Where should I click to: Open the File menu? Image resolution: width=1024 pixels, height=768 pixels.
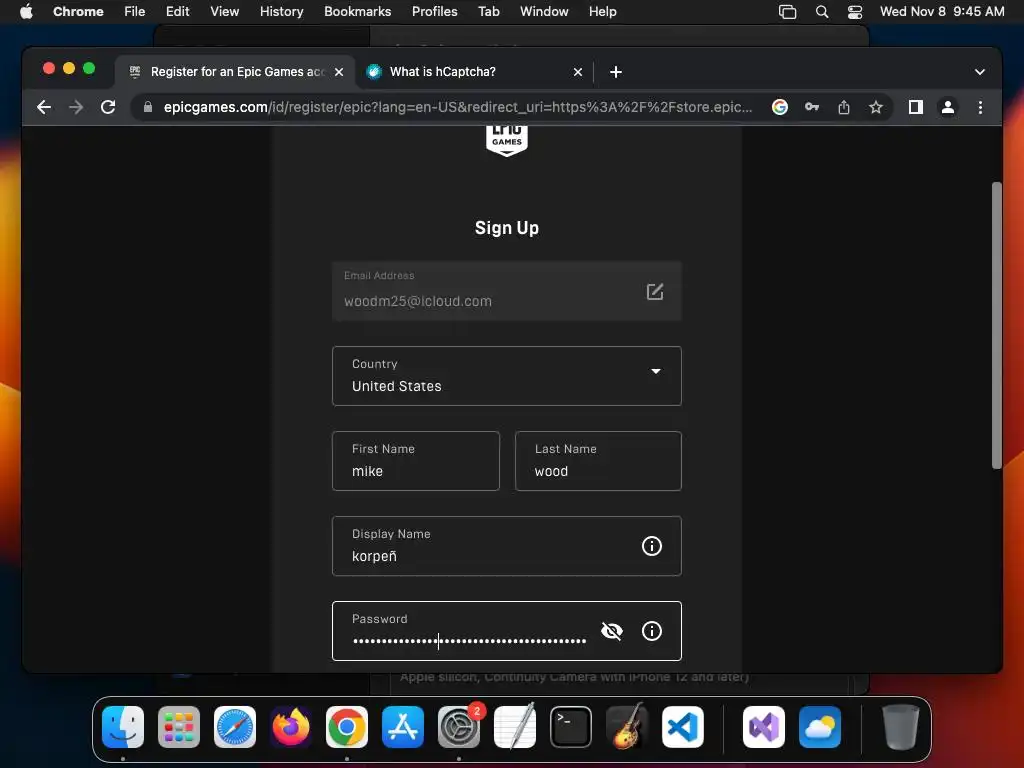pos(135,12)
